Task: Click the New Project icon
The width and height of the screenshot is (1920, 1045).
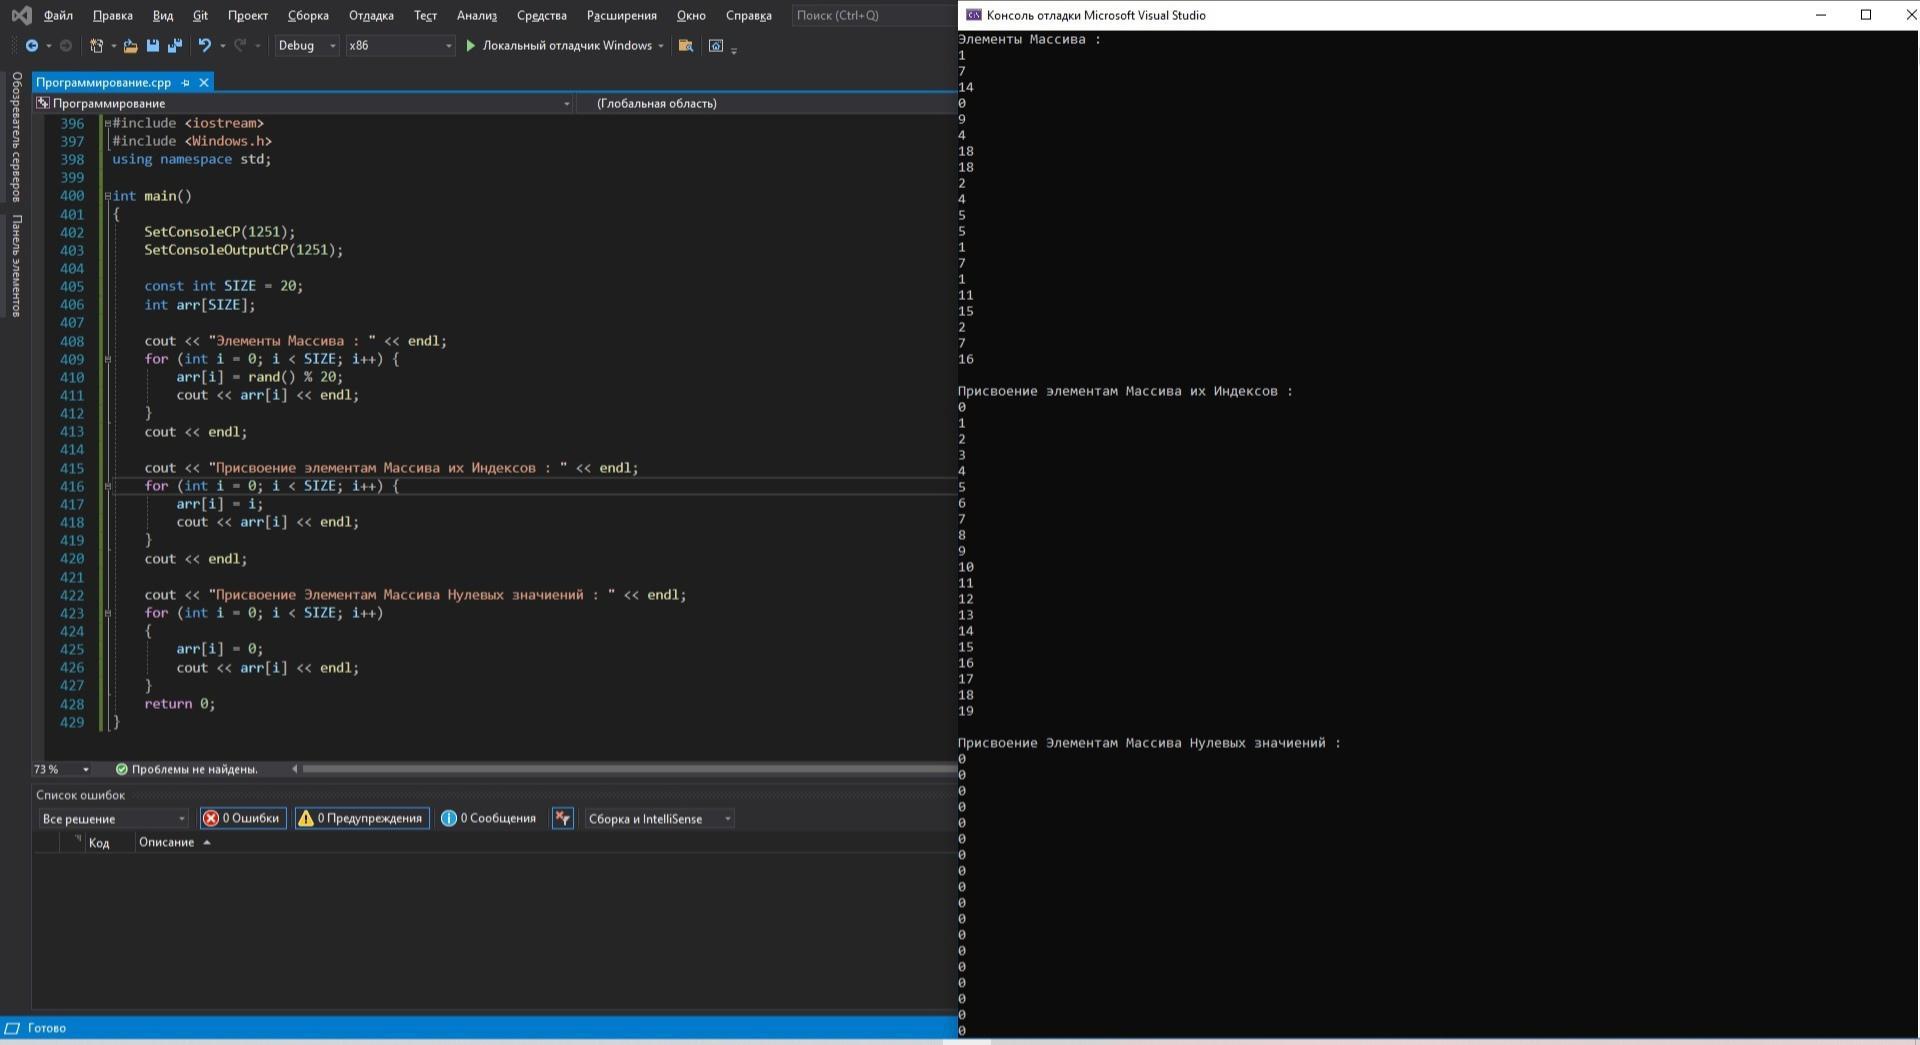Action: coord(96,46)
